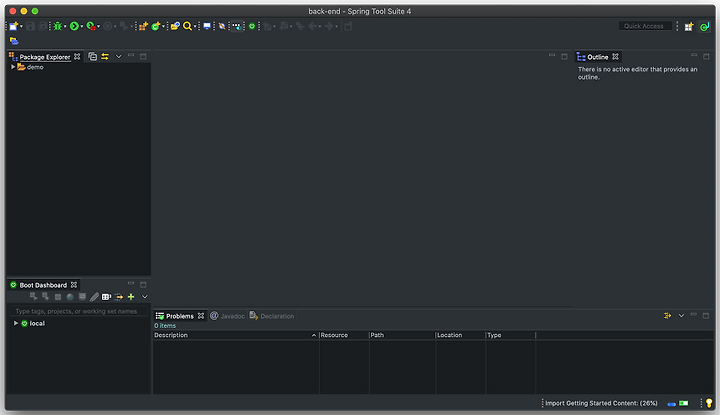The width and height of the screenshot is (720, 415).
Task: Click Boot Dashboard start or restart icon
Action: pos(33,297)
